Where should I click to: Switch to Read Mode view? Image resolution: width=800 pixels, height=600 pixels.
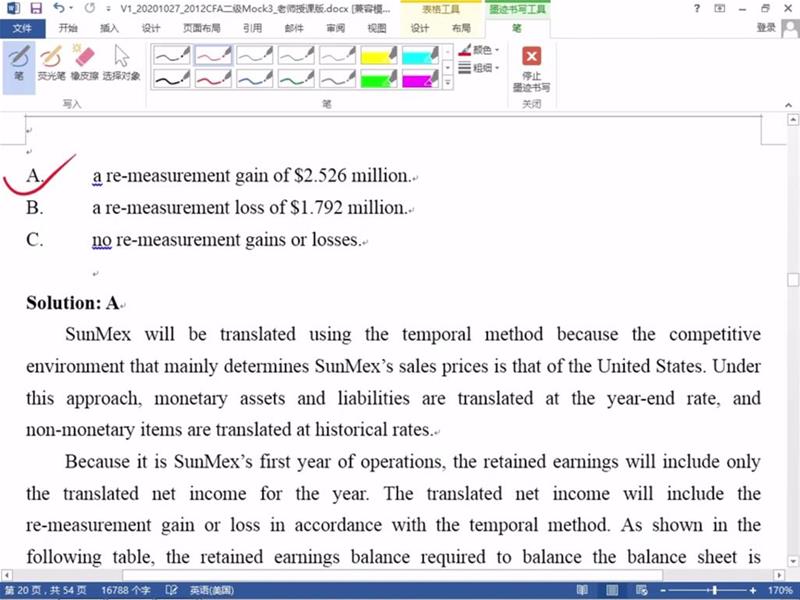[582, 590]
